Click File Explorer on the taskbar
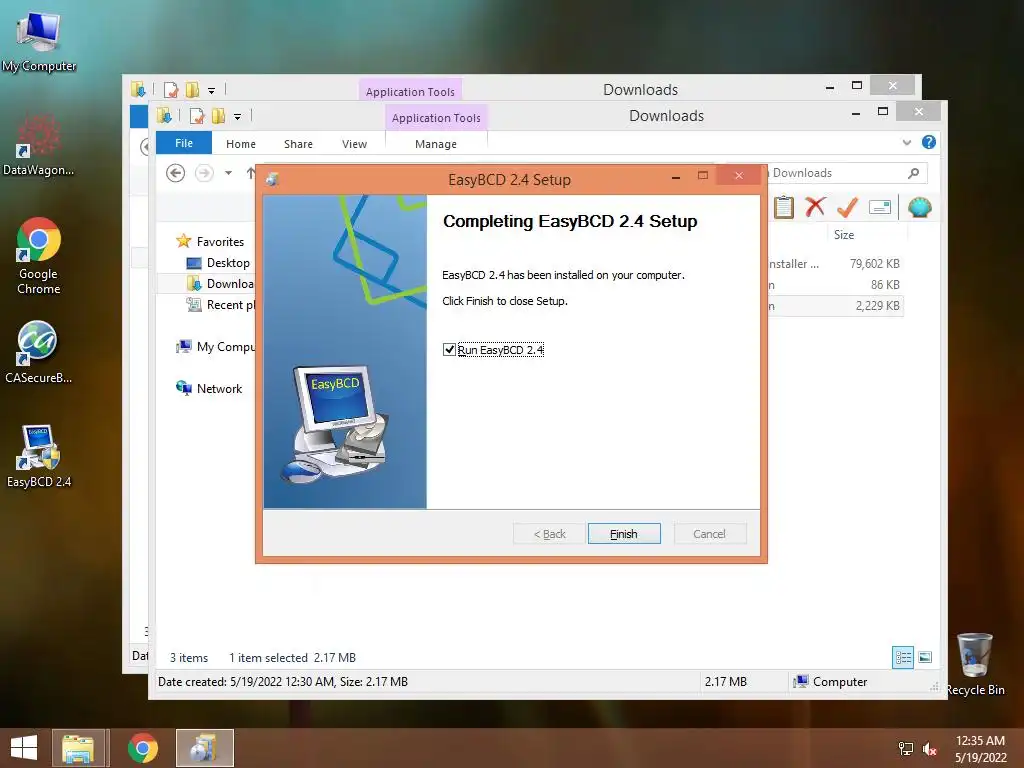Screen dimensions: 1024x768 point(78,748)
